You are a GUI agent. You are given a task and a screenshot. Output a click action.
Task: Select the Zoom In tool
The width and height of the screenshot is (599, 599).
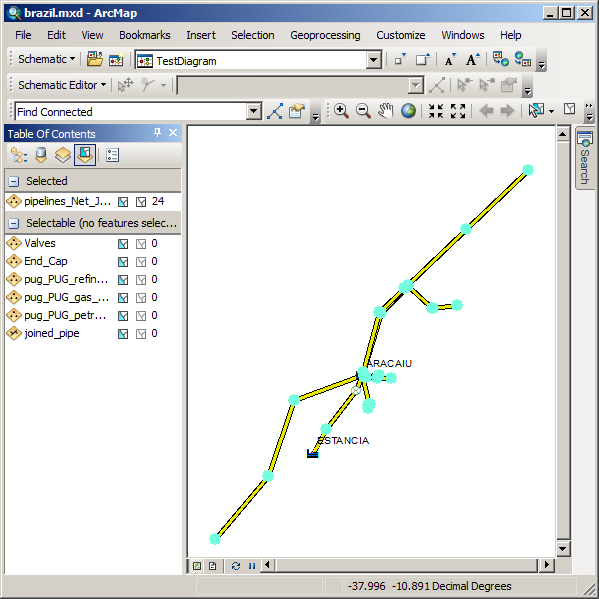pos(341,111)
